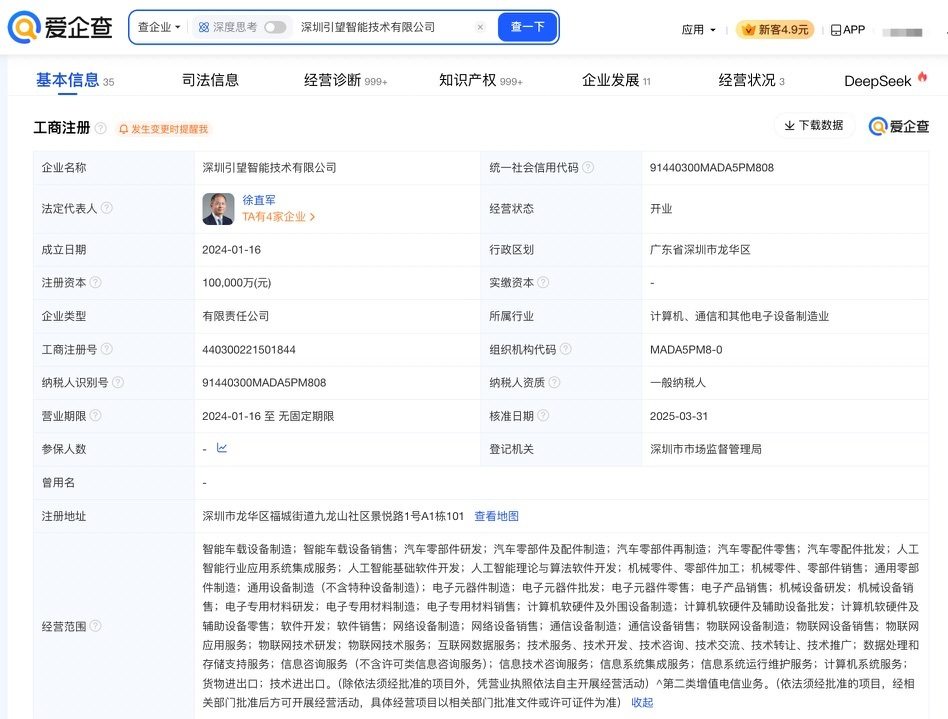Click the help icon next to 组织机构代码
Viewport: 948px width, 719px height.
(x=566, y=349)
